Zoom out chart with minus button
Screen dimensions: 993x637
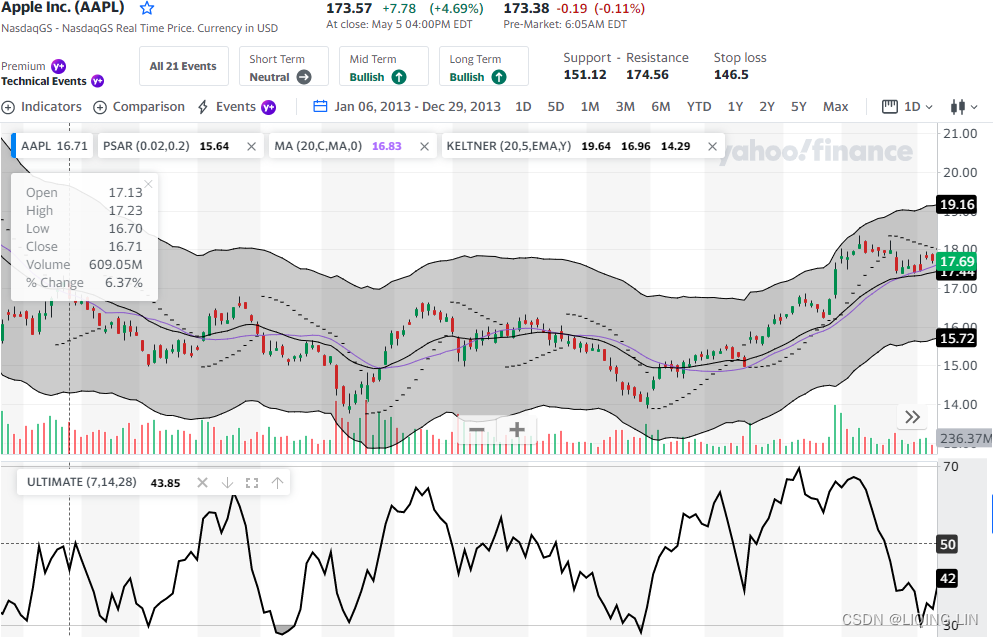477,430
